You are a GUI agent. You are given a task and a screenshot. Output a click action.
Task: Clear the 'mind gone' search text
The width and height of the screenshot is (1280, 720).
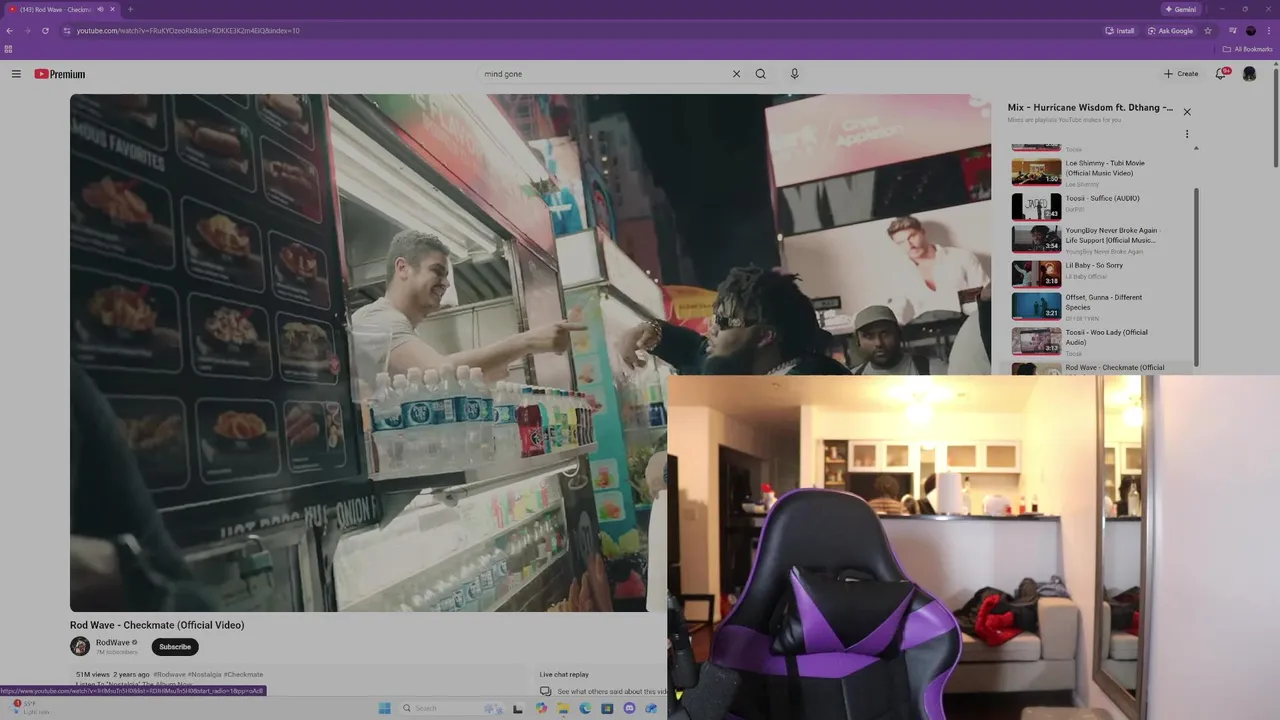click(736, 74)
